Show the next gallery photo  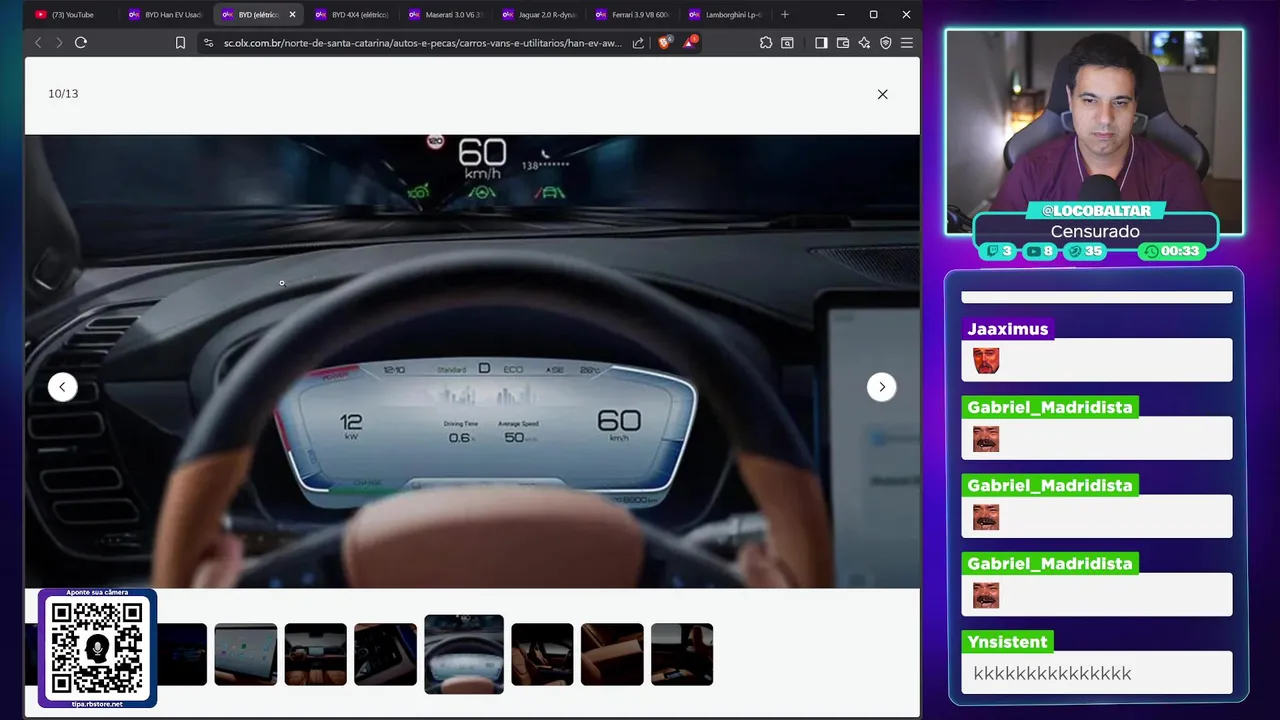pos(881,387)
